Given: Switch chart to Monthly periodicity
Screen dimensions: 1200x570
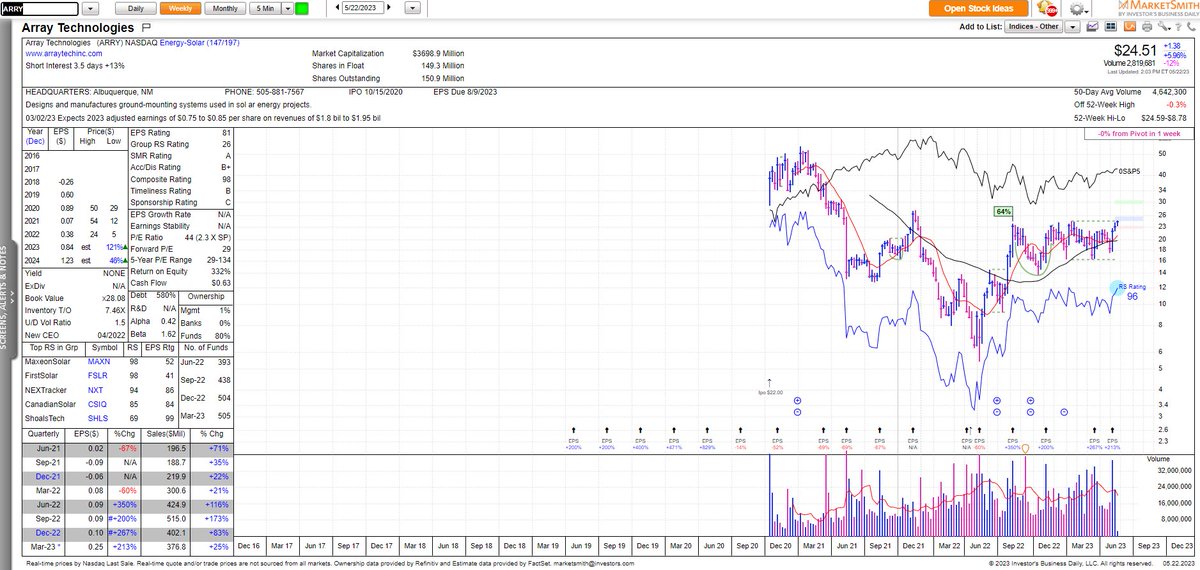Looking at the screenshot, I should pyautogui.click(x=226, y=8).
